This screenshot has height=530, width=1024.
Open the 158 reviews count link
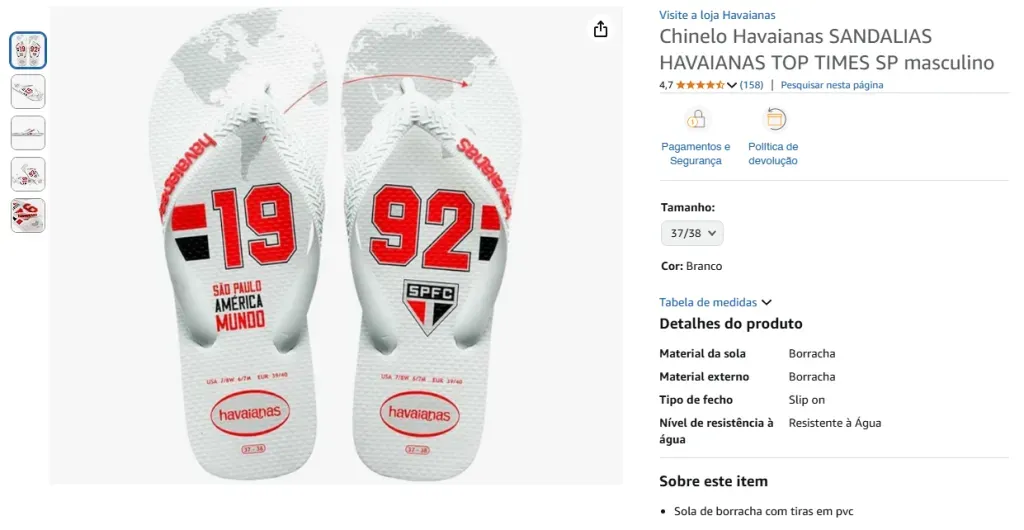[x=752, y=85]
